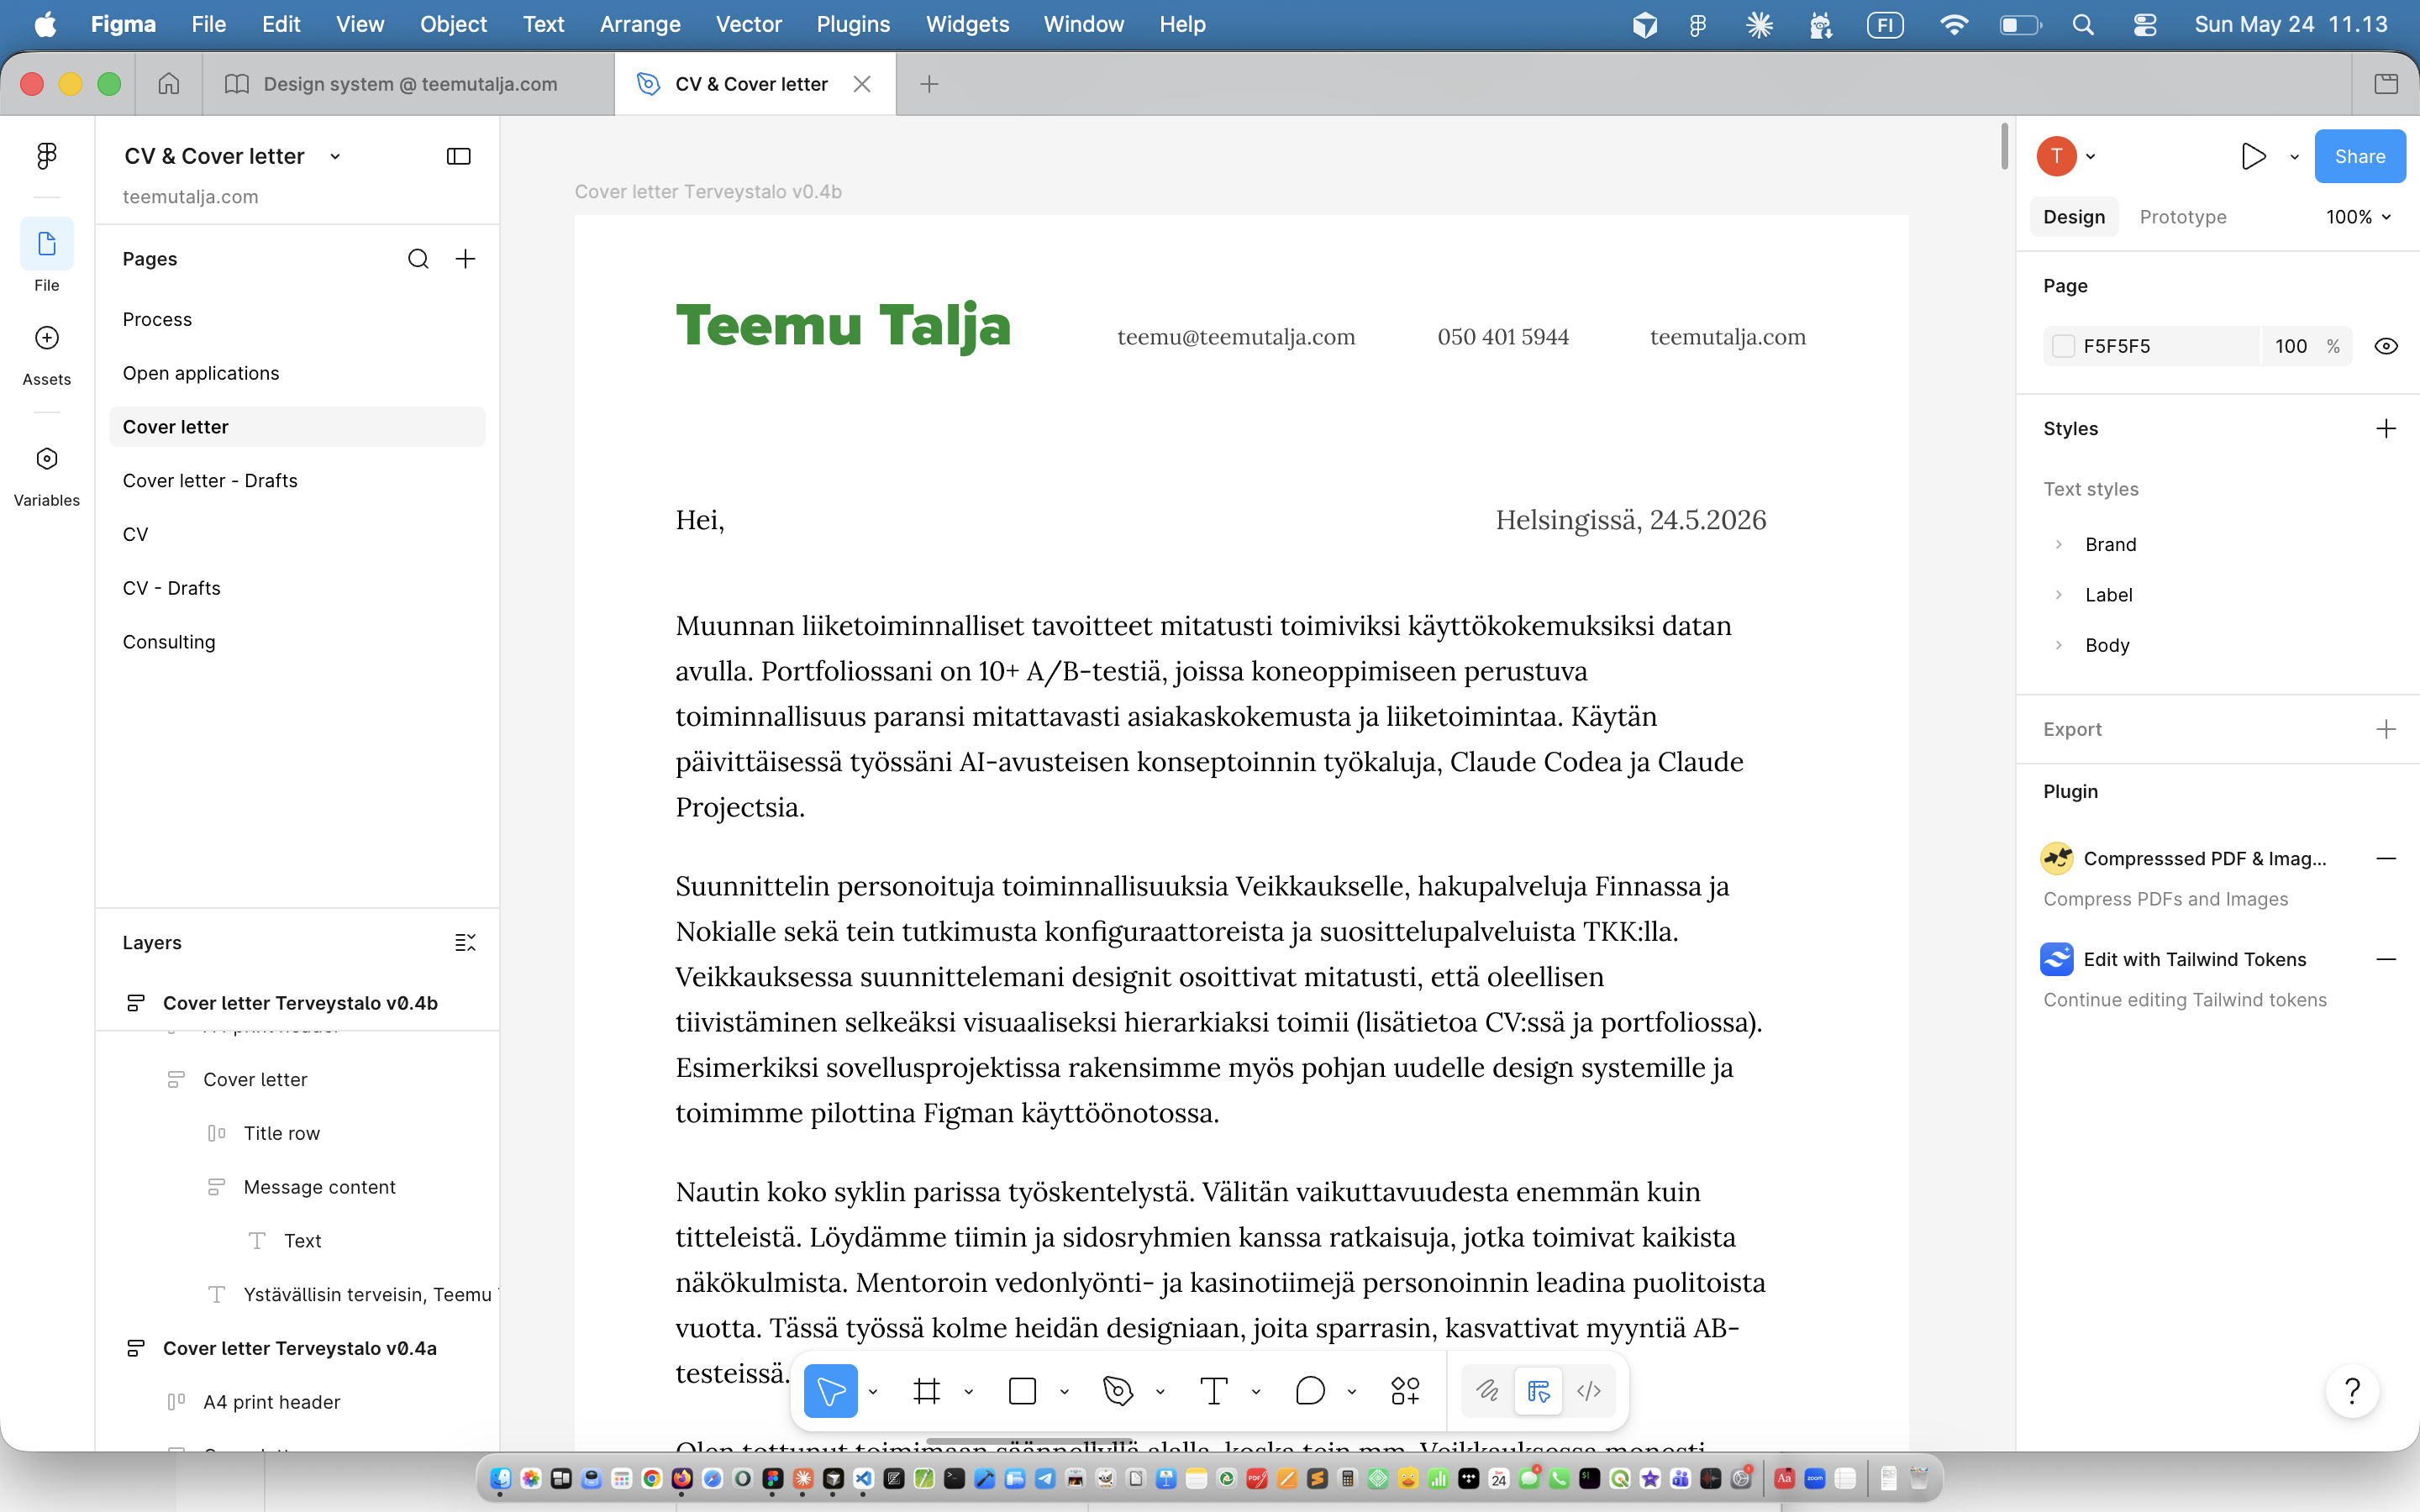Collapse all layers icon
The width and height of the screenshot is (2420, 1512).
(465, 942)
